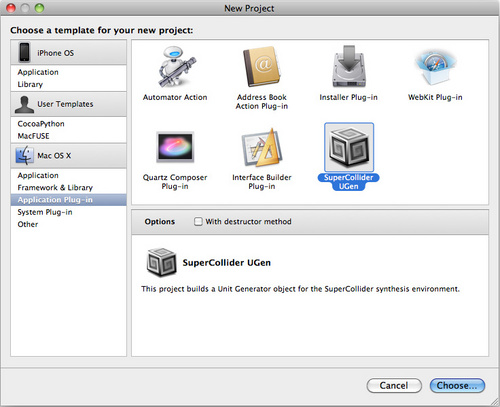500x407 pixels.
Task: Click the iPhone OS section icon
Action: coord(24,52)
